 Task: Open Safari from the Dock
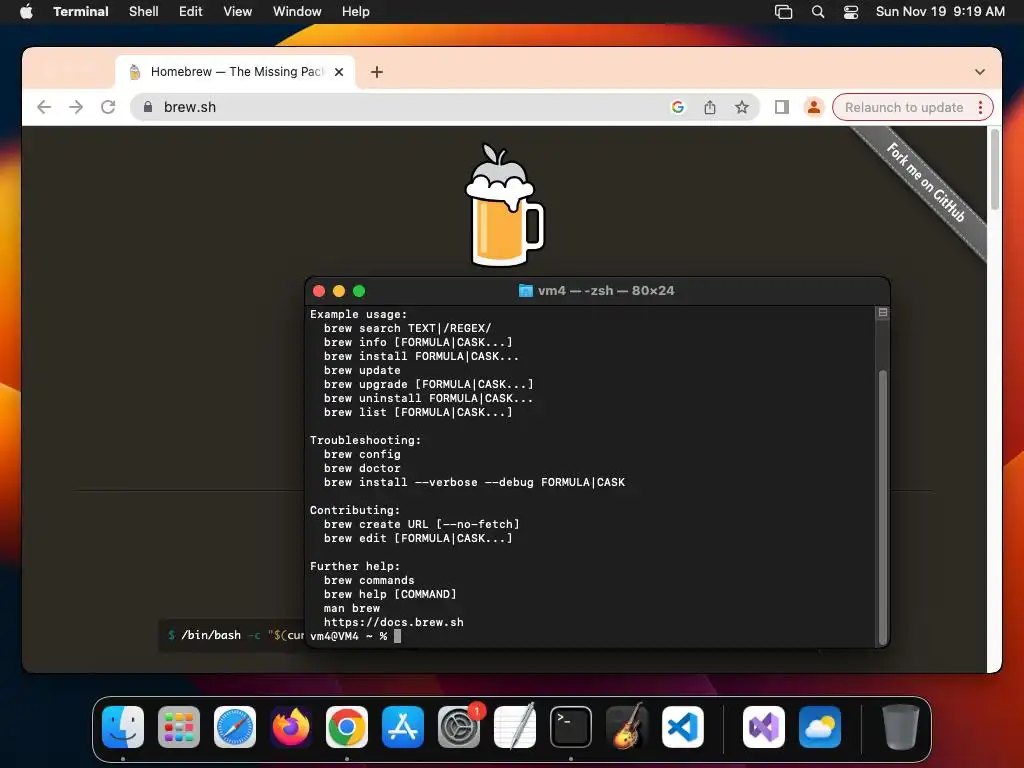tap(235, 727)
